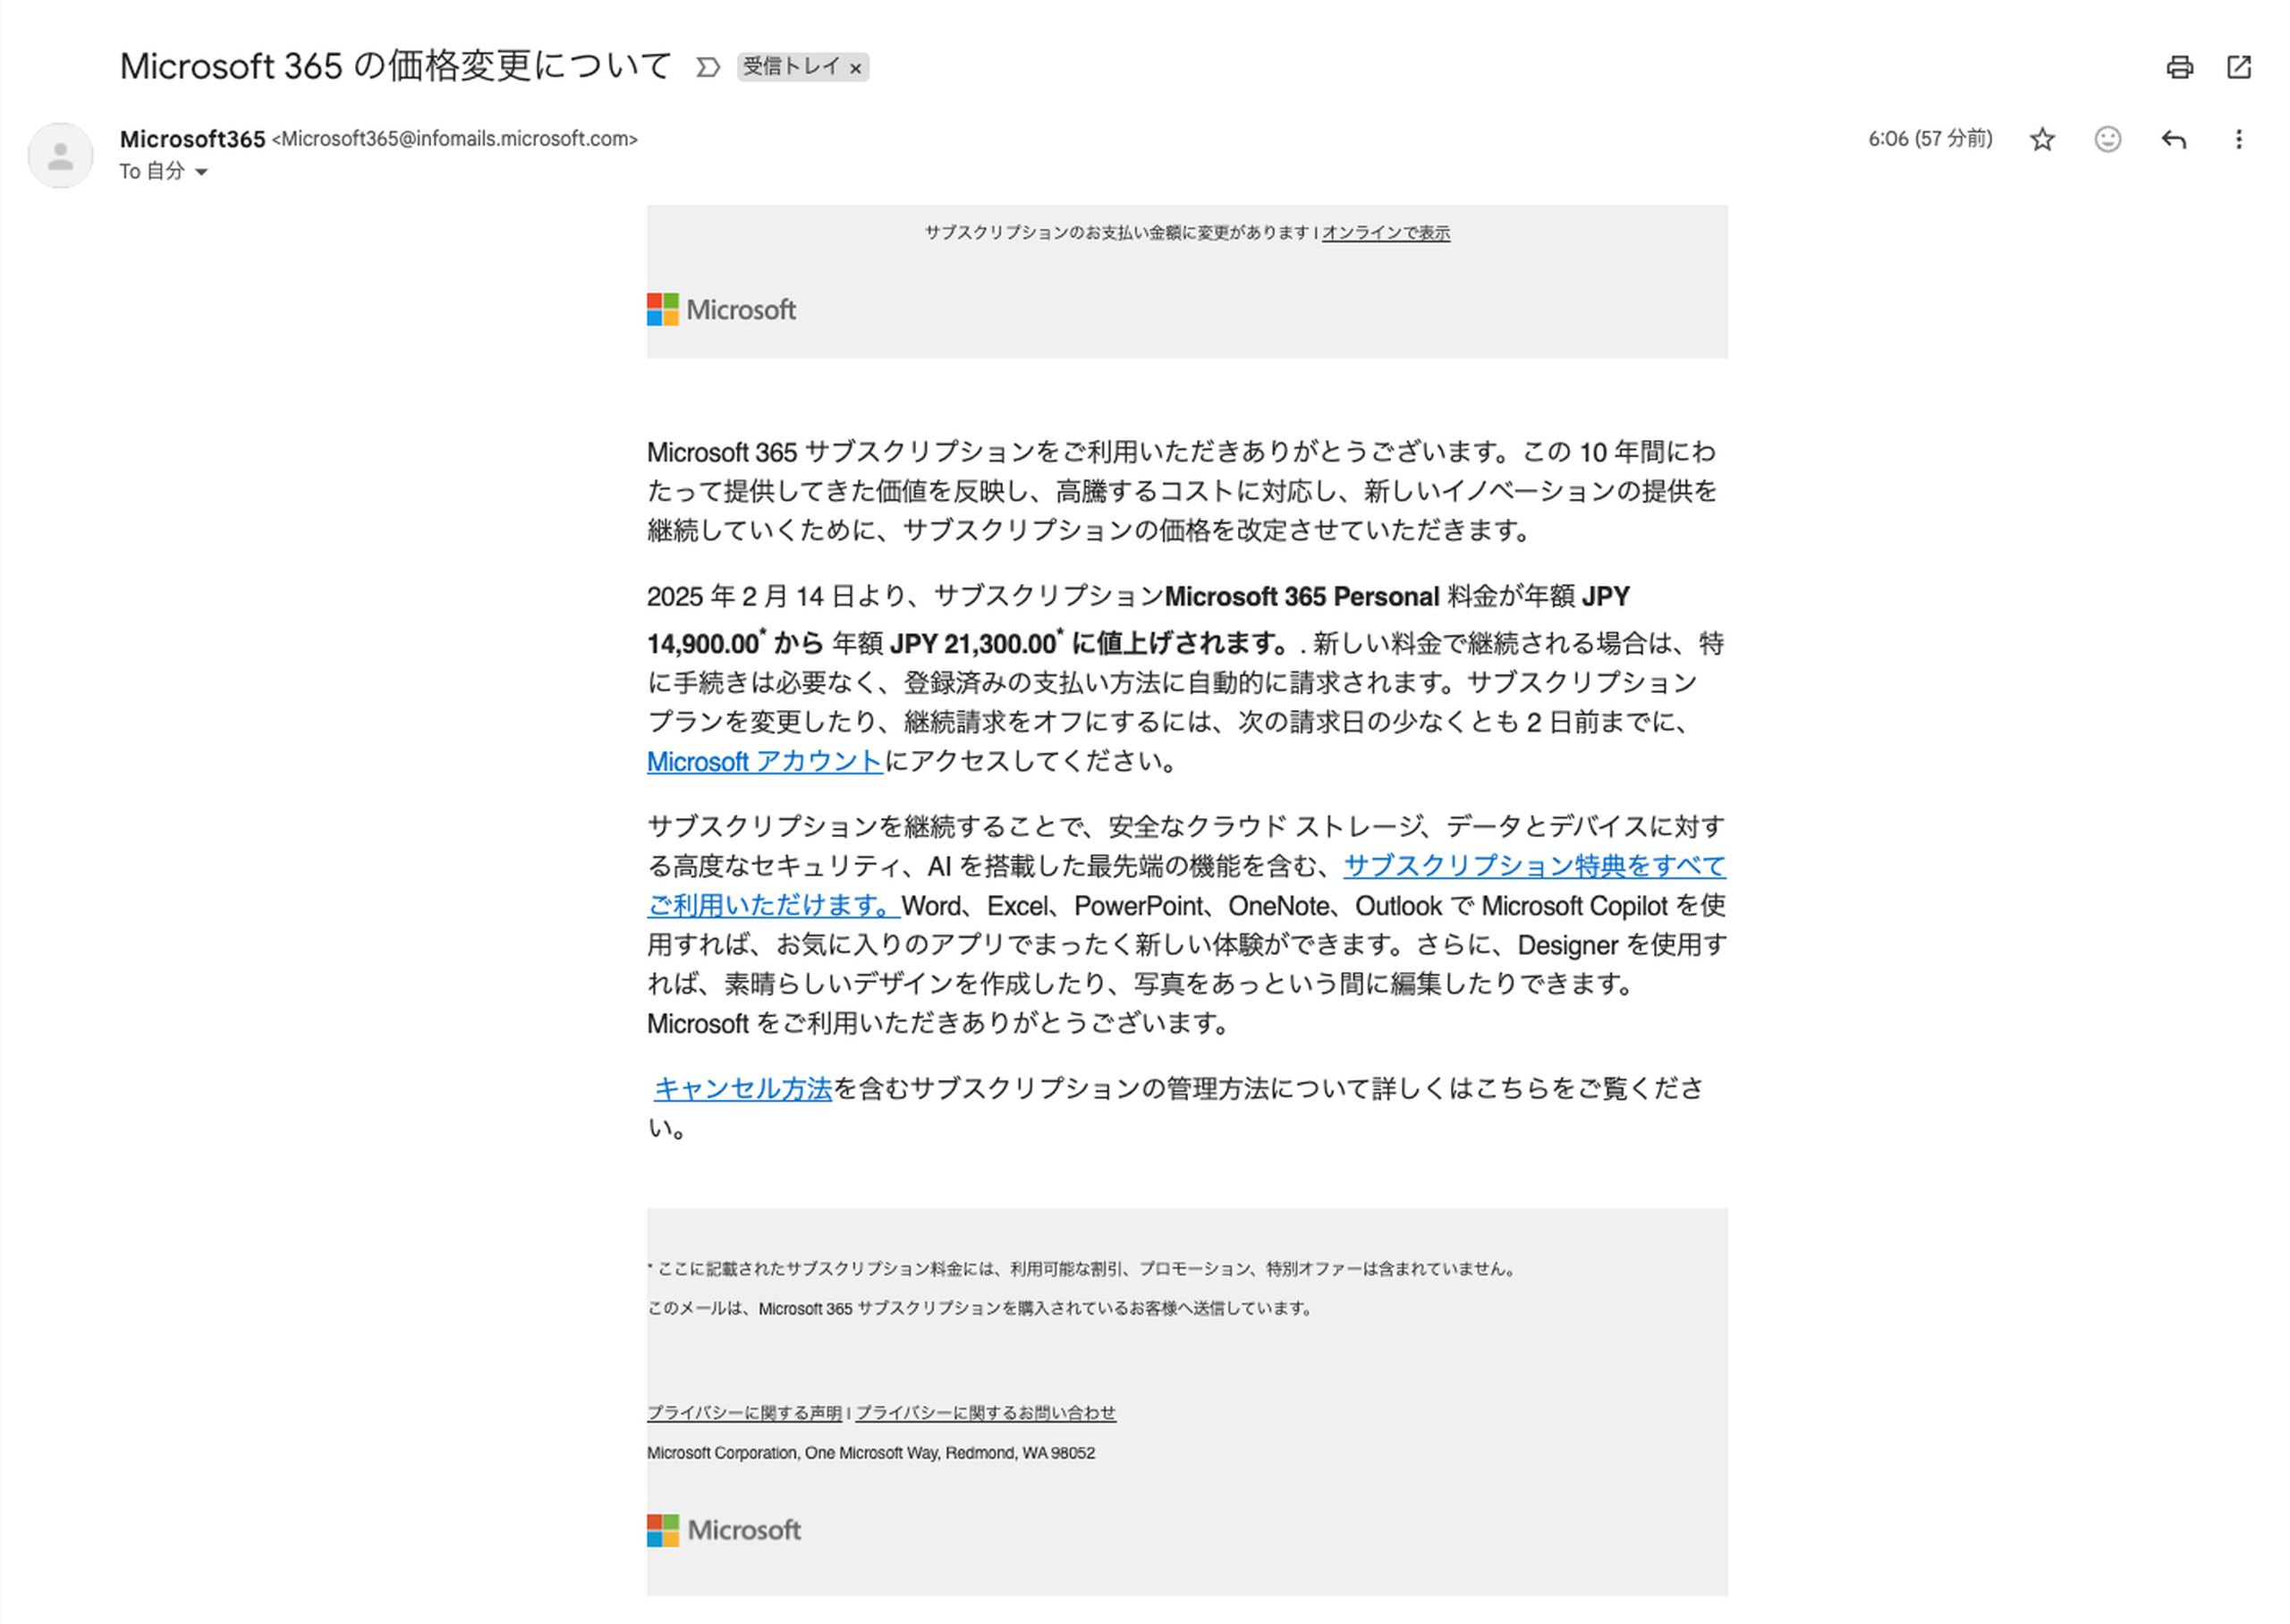Viewport: 2290px width, 1624px height.
Task: Click the print all icon
Action: (x=2179, y=67)
